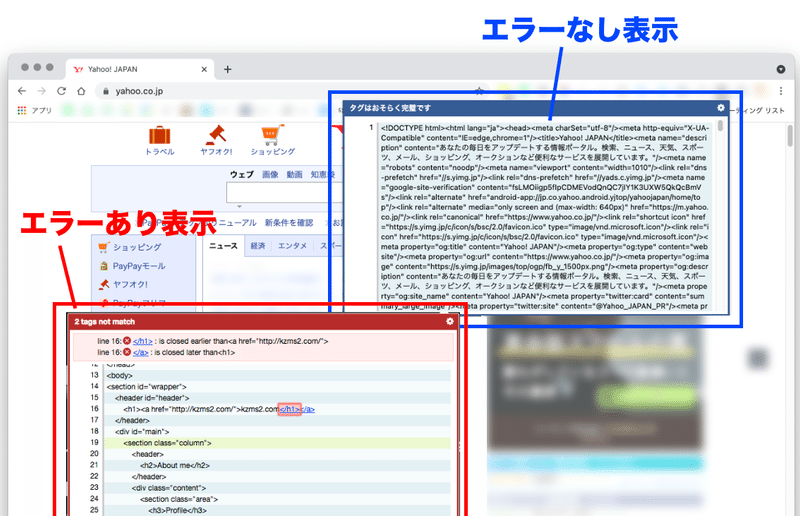Screen dimensions: 800x516
Task: Jump to </a> in the error list
Action: pos(140,353)
